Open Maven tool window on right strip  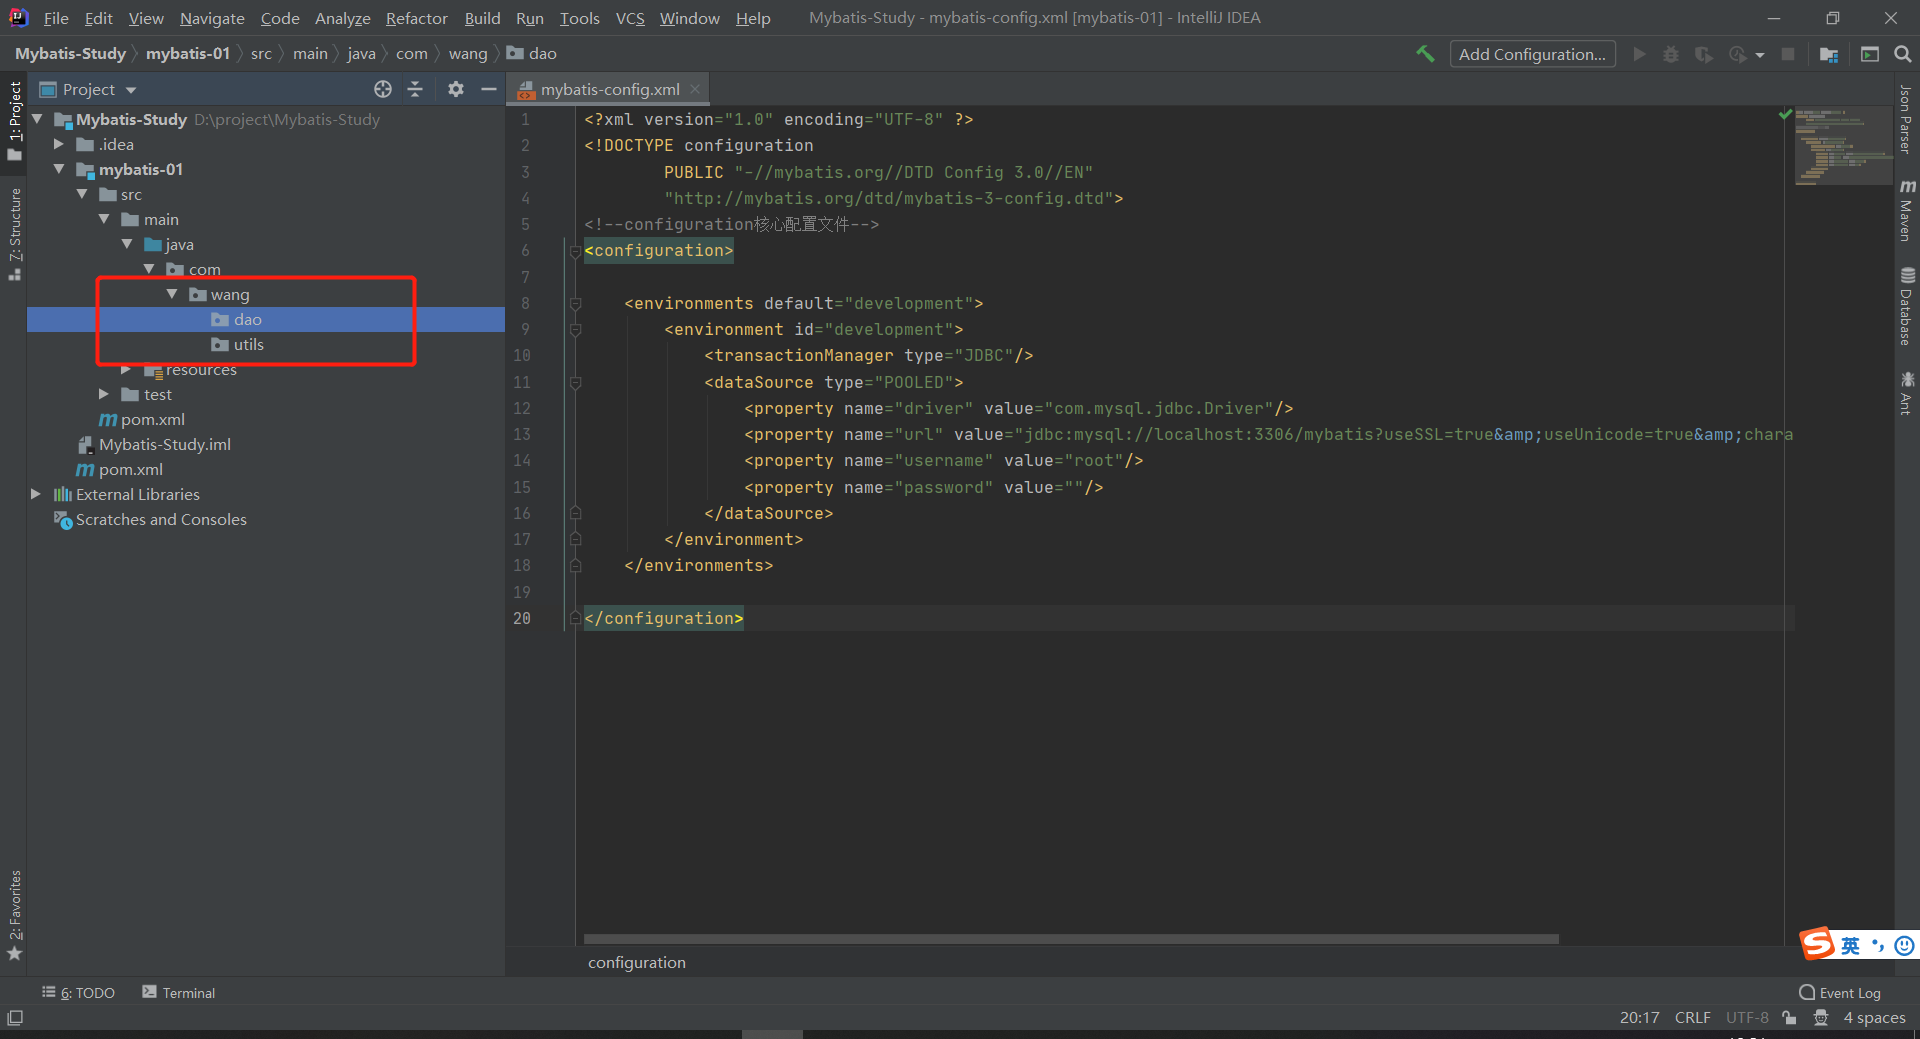pyautogui.click(x=1907, y=211)
